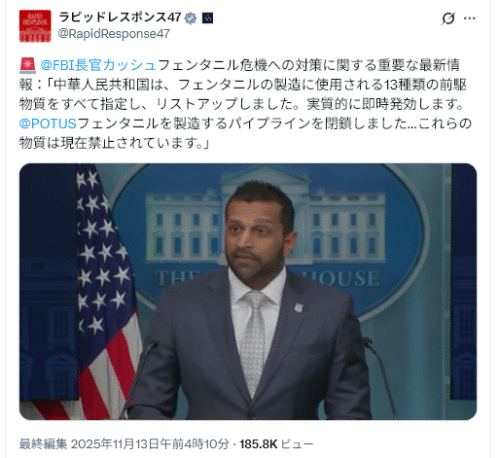Click the gray verified badge beside name
Viewport: 500px width, 458px height.
(x=191, y=18)
